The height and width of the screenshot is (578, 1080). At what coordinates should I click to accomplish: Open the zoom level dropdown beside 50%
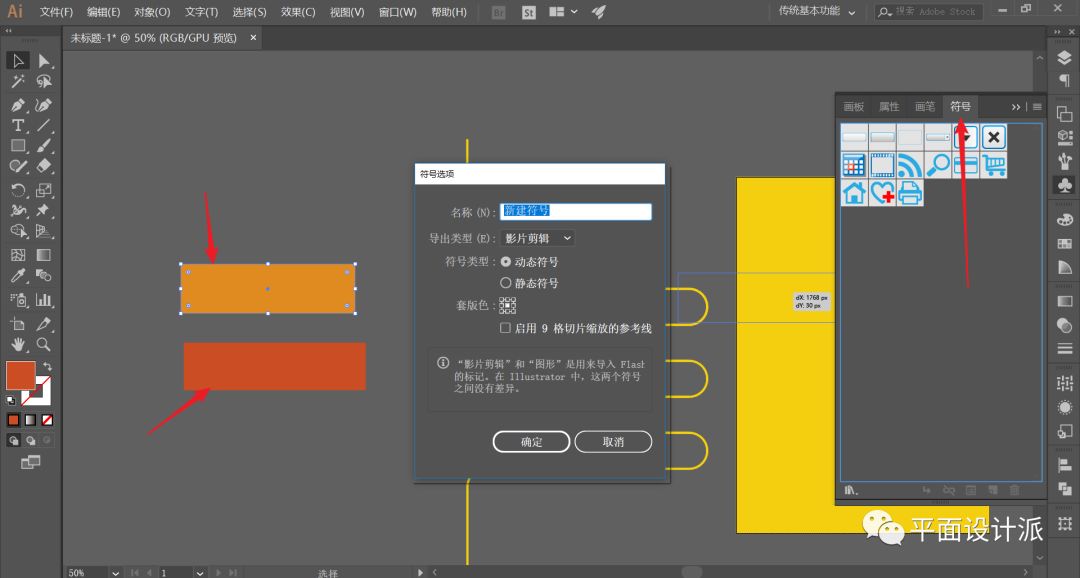click(x=116, y=573)
